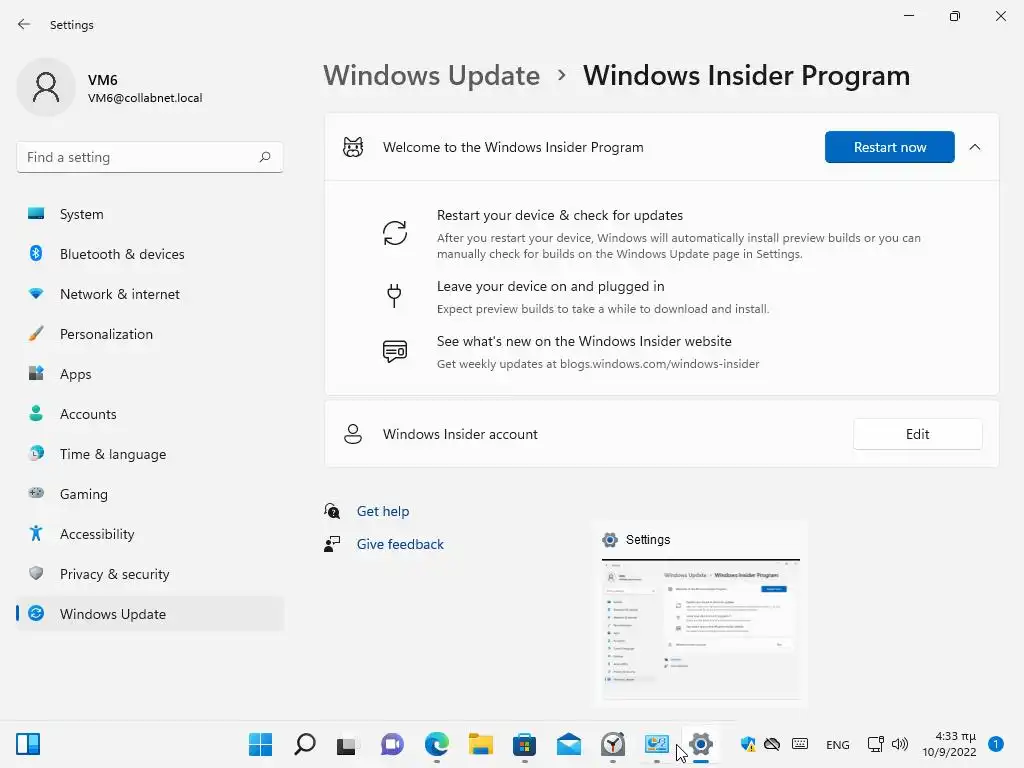This screenshot has width=1024, height=768.
Task: Click the Windows Update breadcrumb link
Action: tap(431, 75)
